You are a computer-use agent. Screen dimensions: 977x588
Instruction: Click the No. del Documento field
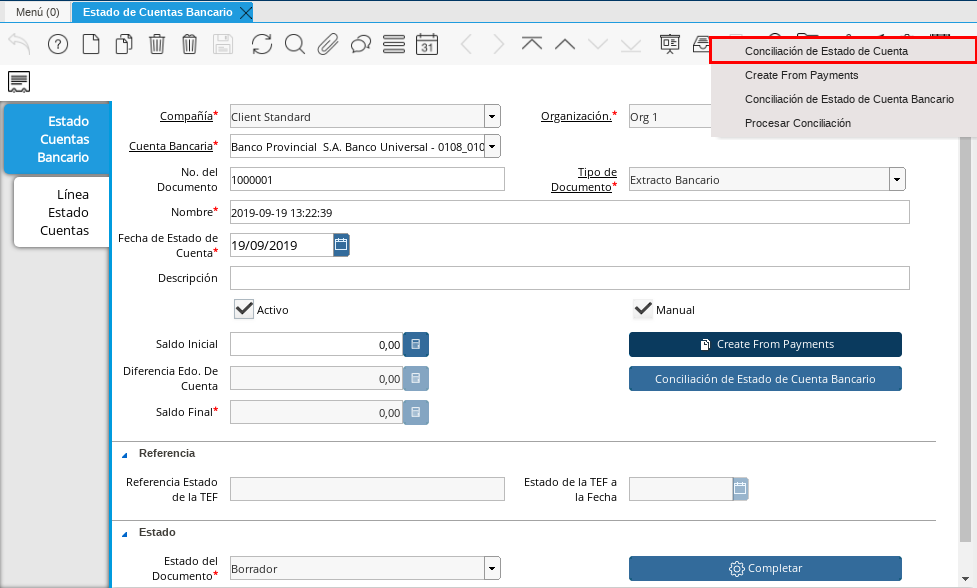click(367, 179)
